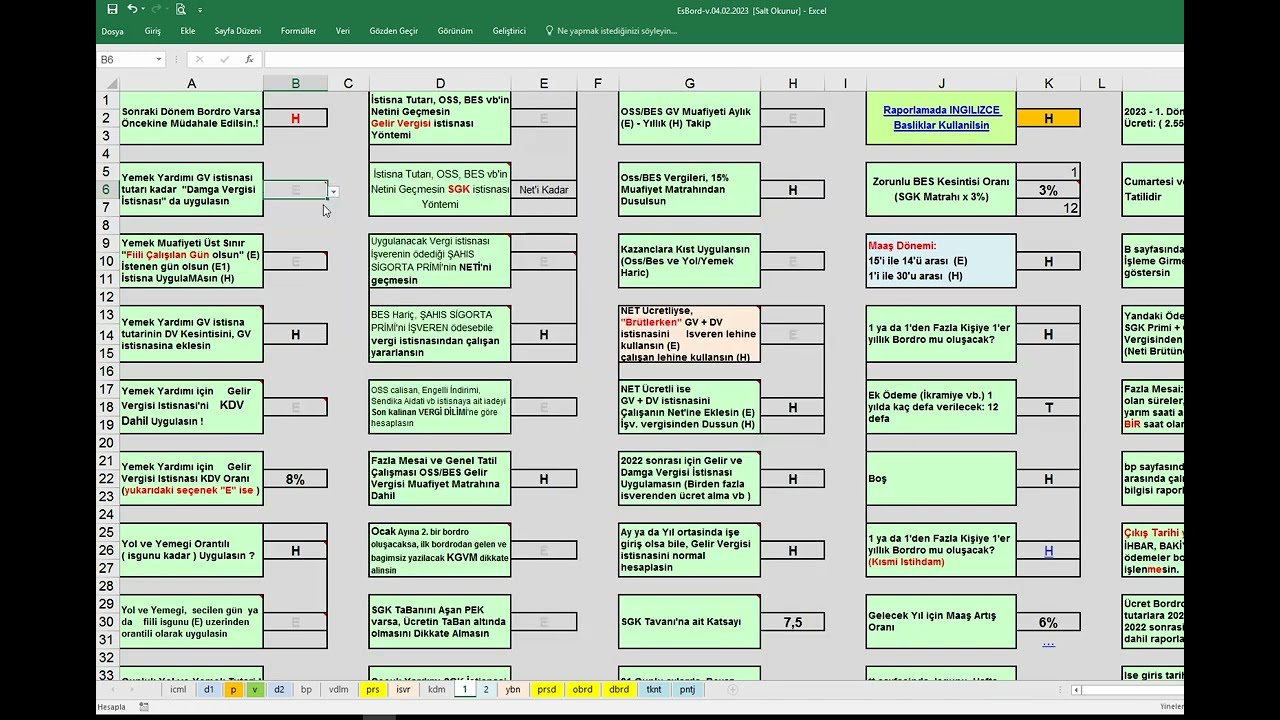Click the Redo arrow icon
The image size is (1280, 720).
pyautogui.click(x=156, y=9)
